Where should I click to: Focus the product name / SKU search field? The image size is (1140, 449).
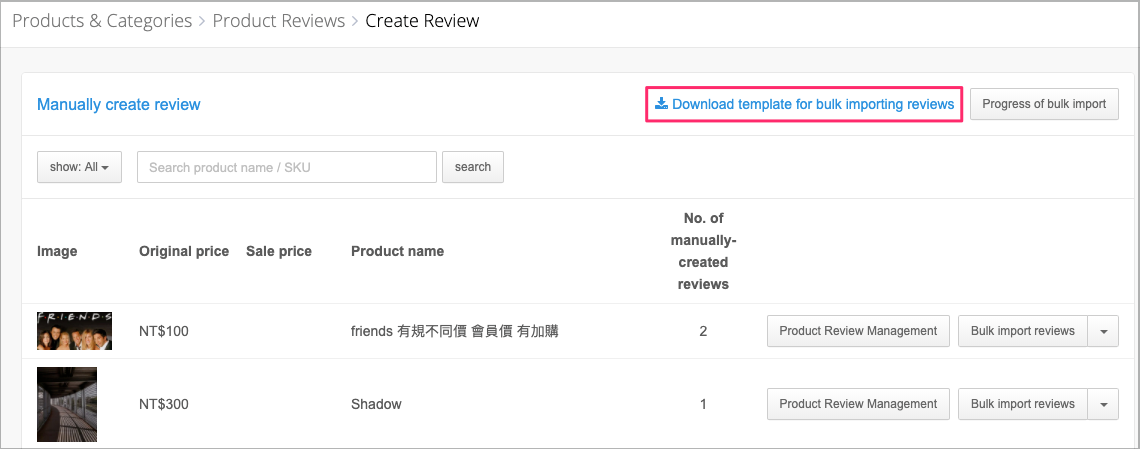click(x=286, y=167)
